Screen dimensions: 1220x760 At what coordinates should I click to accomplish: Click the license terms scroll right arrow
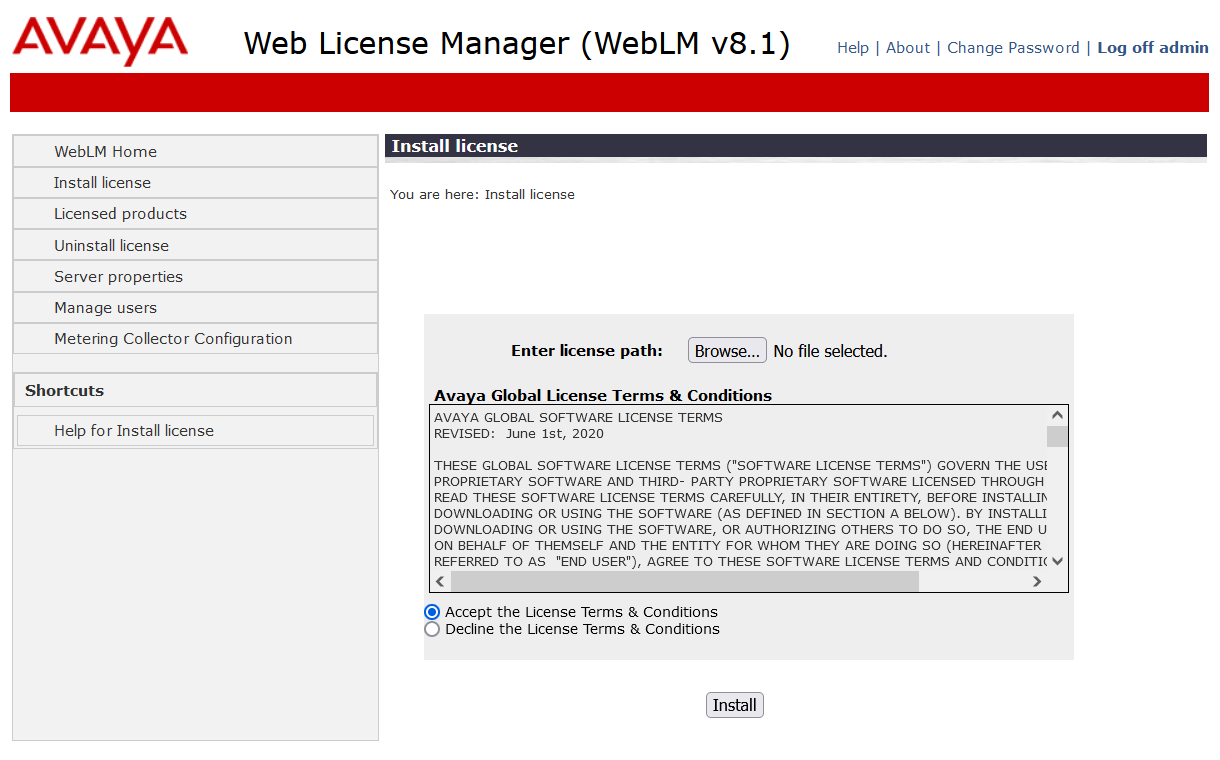point(1037,582)
